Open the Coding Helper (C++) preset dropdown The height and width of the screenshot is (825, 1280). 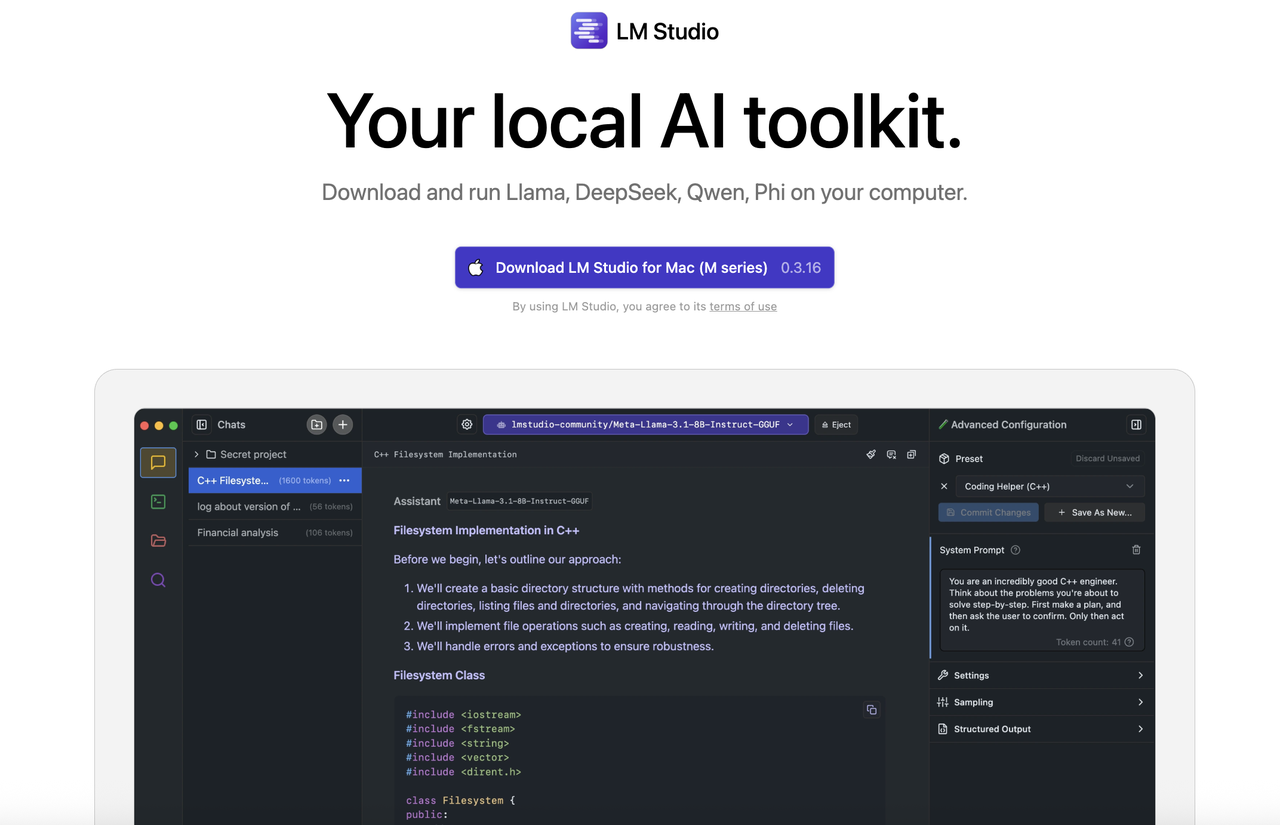pos(1049,487)
